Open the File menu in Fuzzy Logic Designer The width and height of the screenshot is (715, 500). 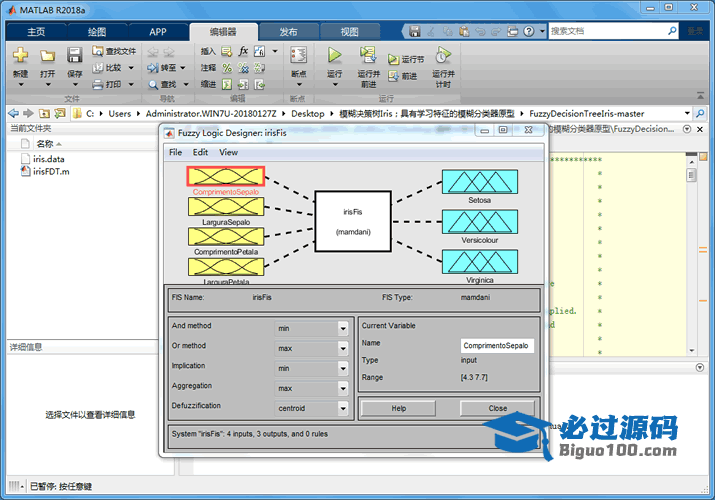click(176, 152)
